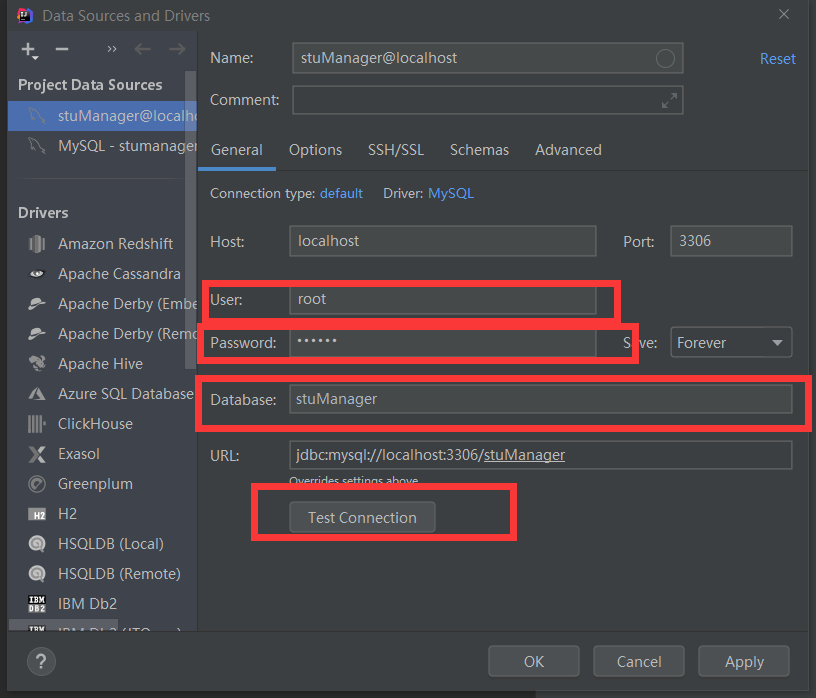Viewport: 816px width, 698px height.
Task: Choose the Azure SQL Database driver
Action: [103, 394]
